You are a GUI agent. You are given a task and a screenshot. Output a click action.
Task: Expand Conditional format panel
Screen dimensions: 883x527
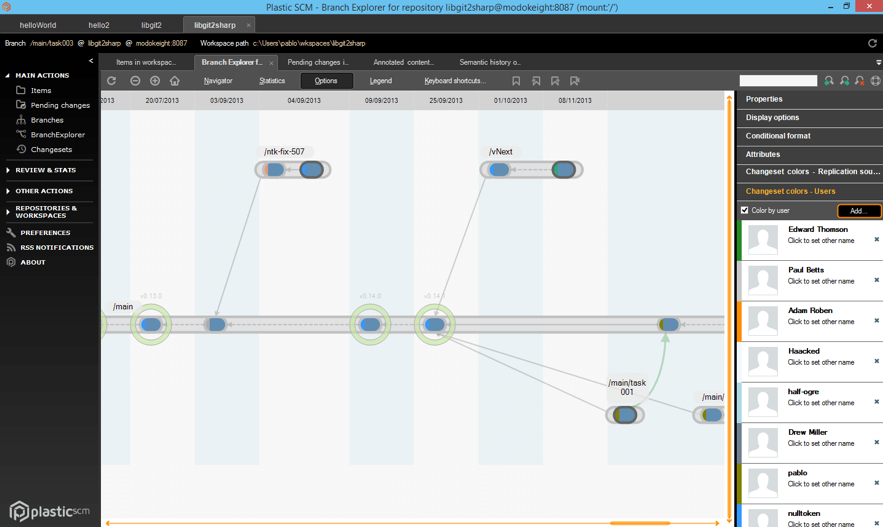tap(810, 136)
